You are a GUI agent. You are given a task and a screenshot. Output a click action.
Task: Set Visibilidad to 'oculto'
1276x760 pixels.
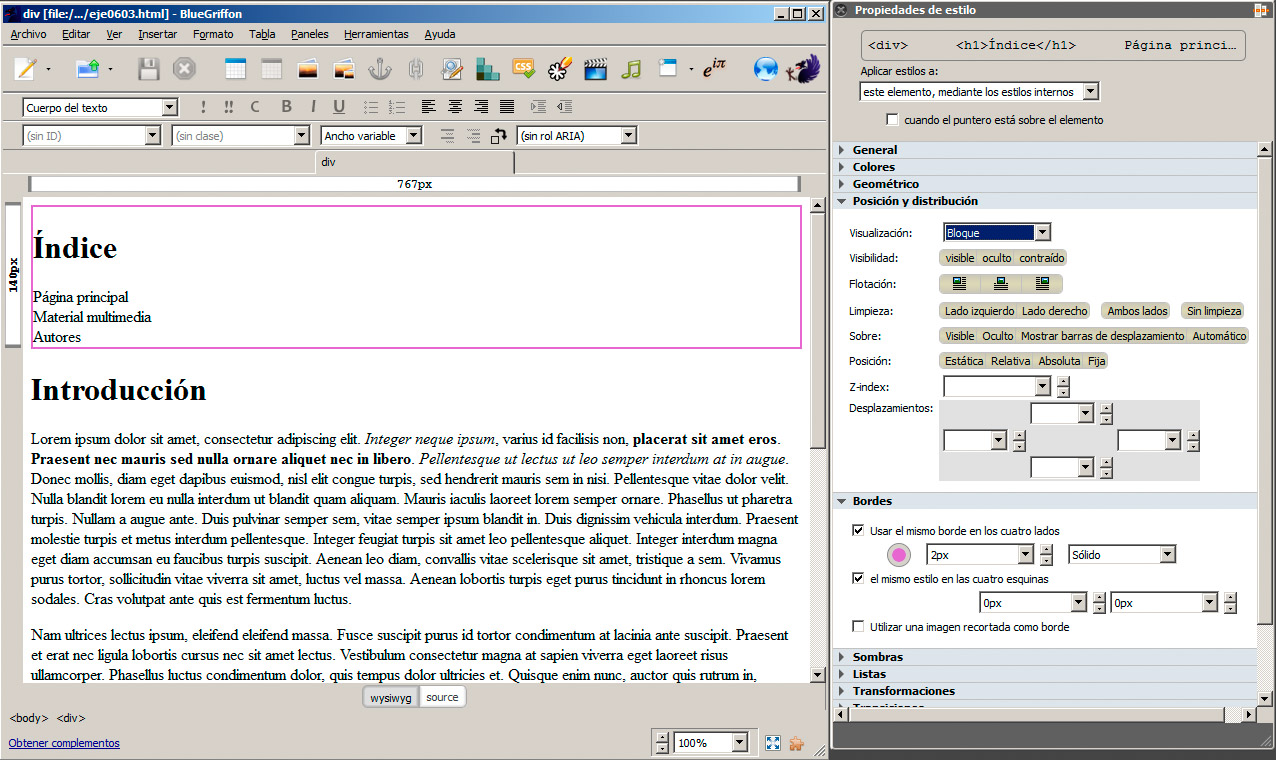pos(997,258)
